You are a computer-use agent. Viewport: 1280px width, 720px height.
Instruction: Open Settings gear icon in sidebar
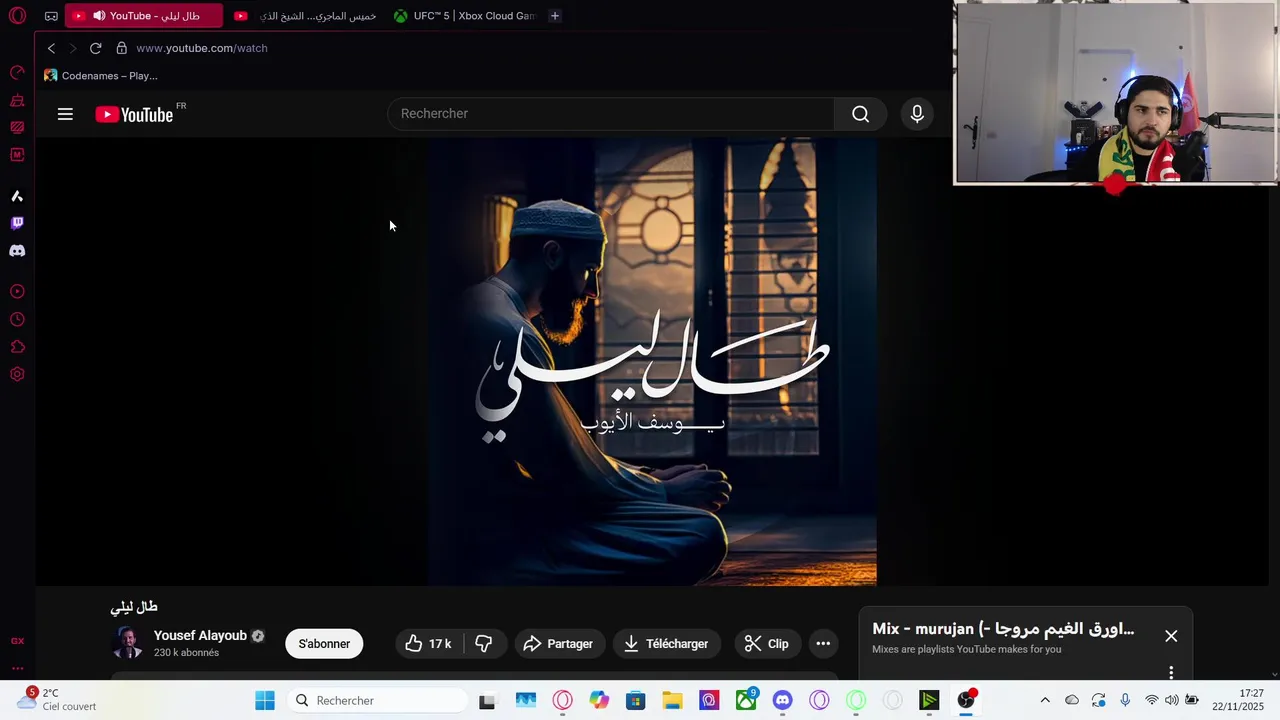pos(17,374)
